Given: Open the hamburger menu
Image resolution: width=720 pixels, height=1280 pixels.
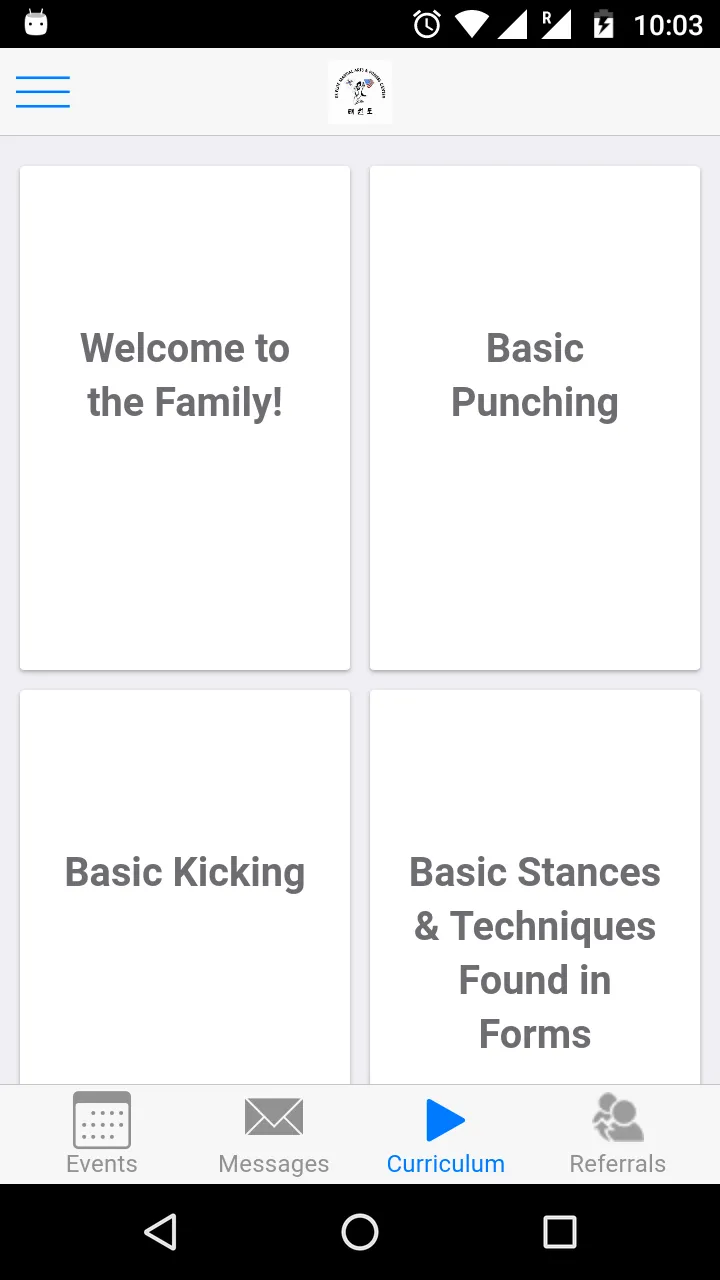Looking at the screenshot, I should (x=43, y=92).
